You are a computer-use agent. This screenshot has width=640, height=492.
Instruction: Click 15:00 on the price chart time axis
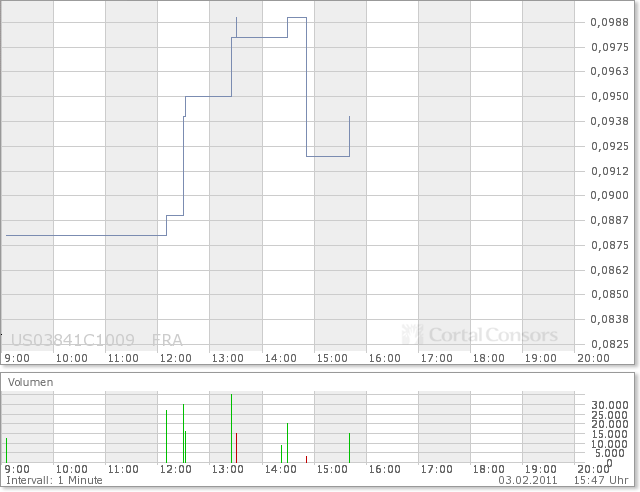click(x=332, y=358)
